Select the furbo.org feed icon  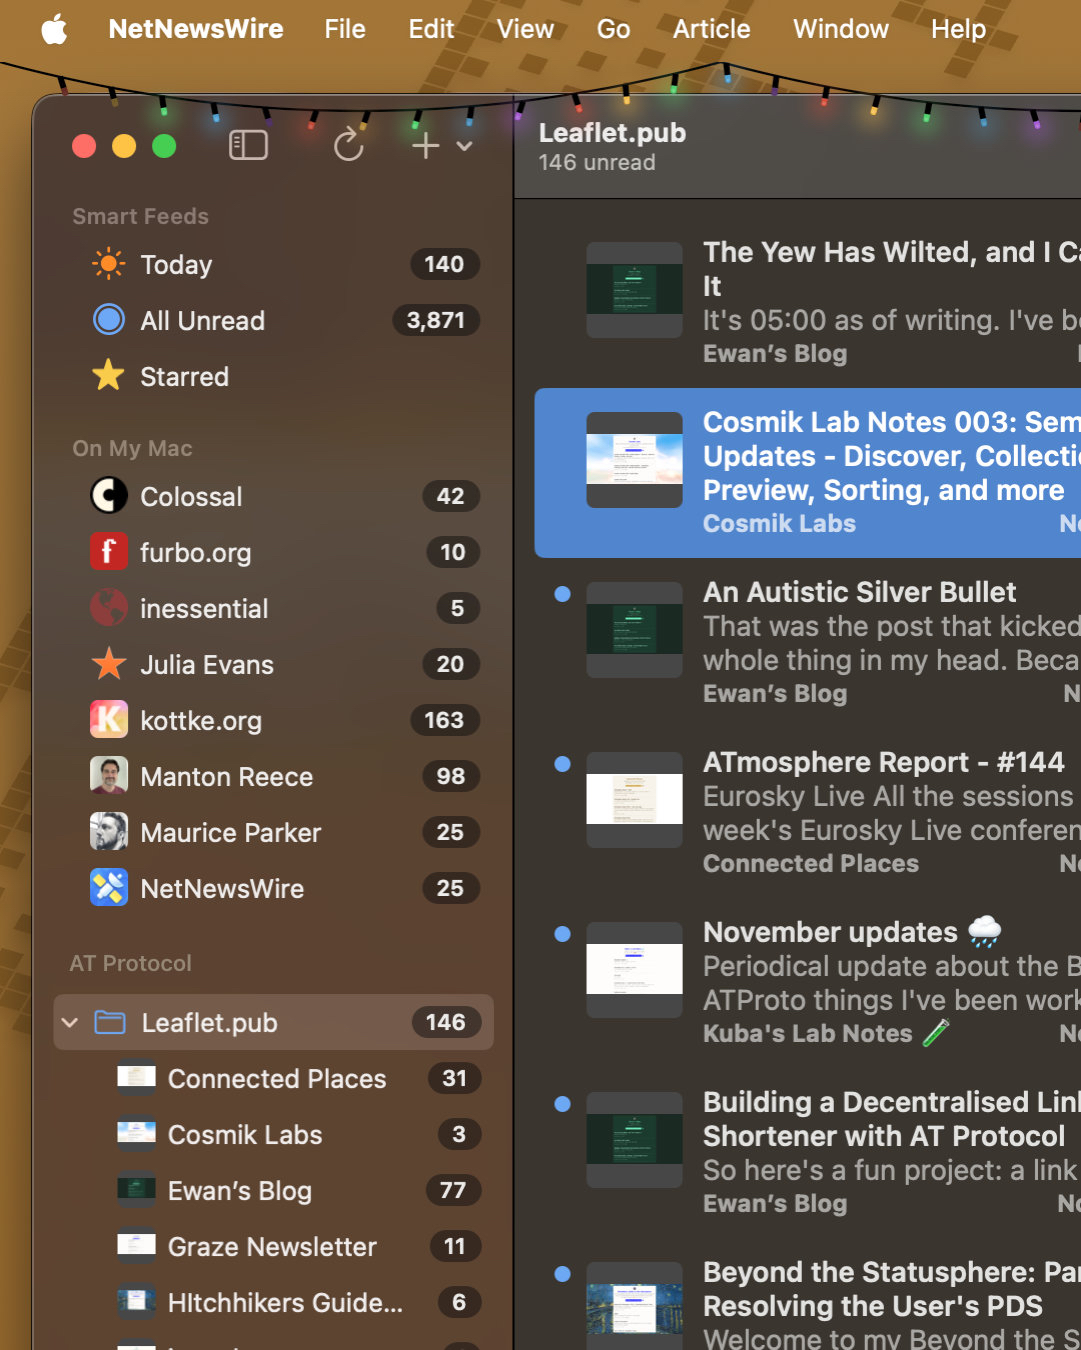pyautogui.click(x=108, y=553)
